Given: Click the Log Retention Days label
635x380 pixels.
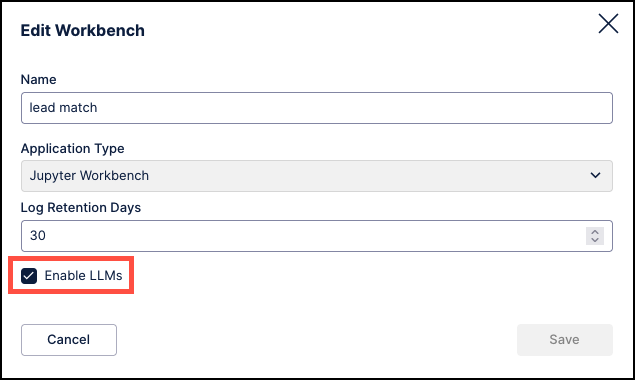Looking at the screenshot, I should tap(81, 207).
